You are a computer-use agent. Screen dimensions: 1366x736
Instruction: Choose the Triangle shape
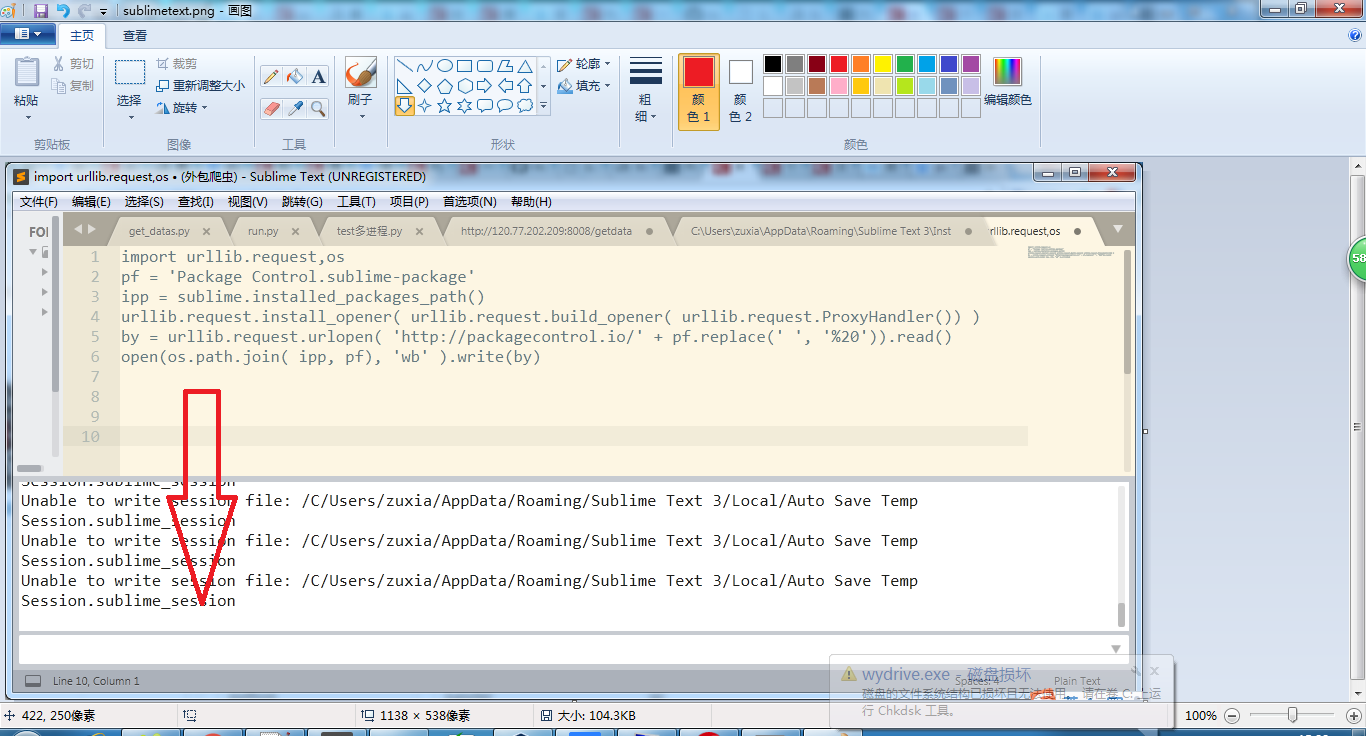point(525,66)
